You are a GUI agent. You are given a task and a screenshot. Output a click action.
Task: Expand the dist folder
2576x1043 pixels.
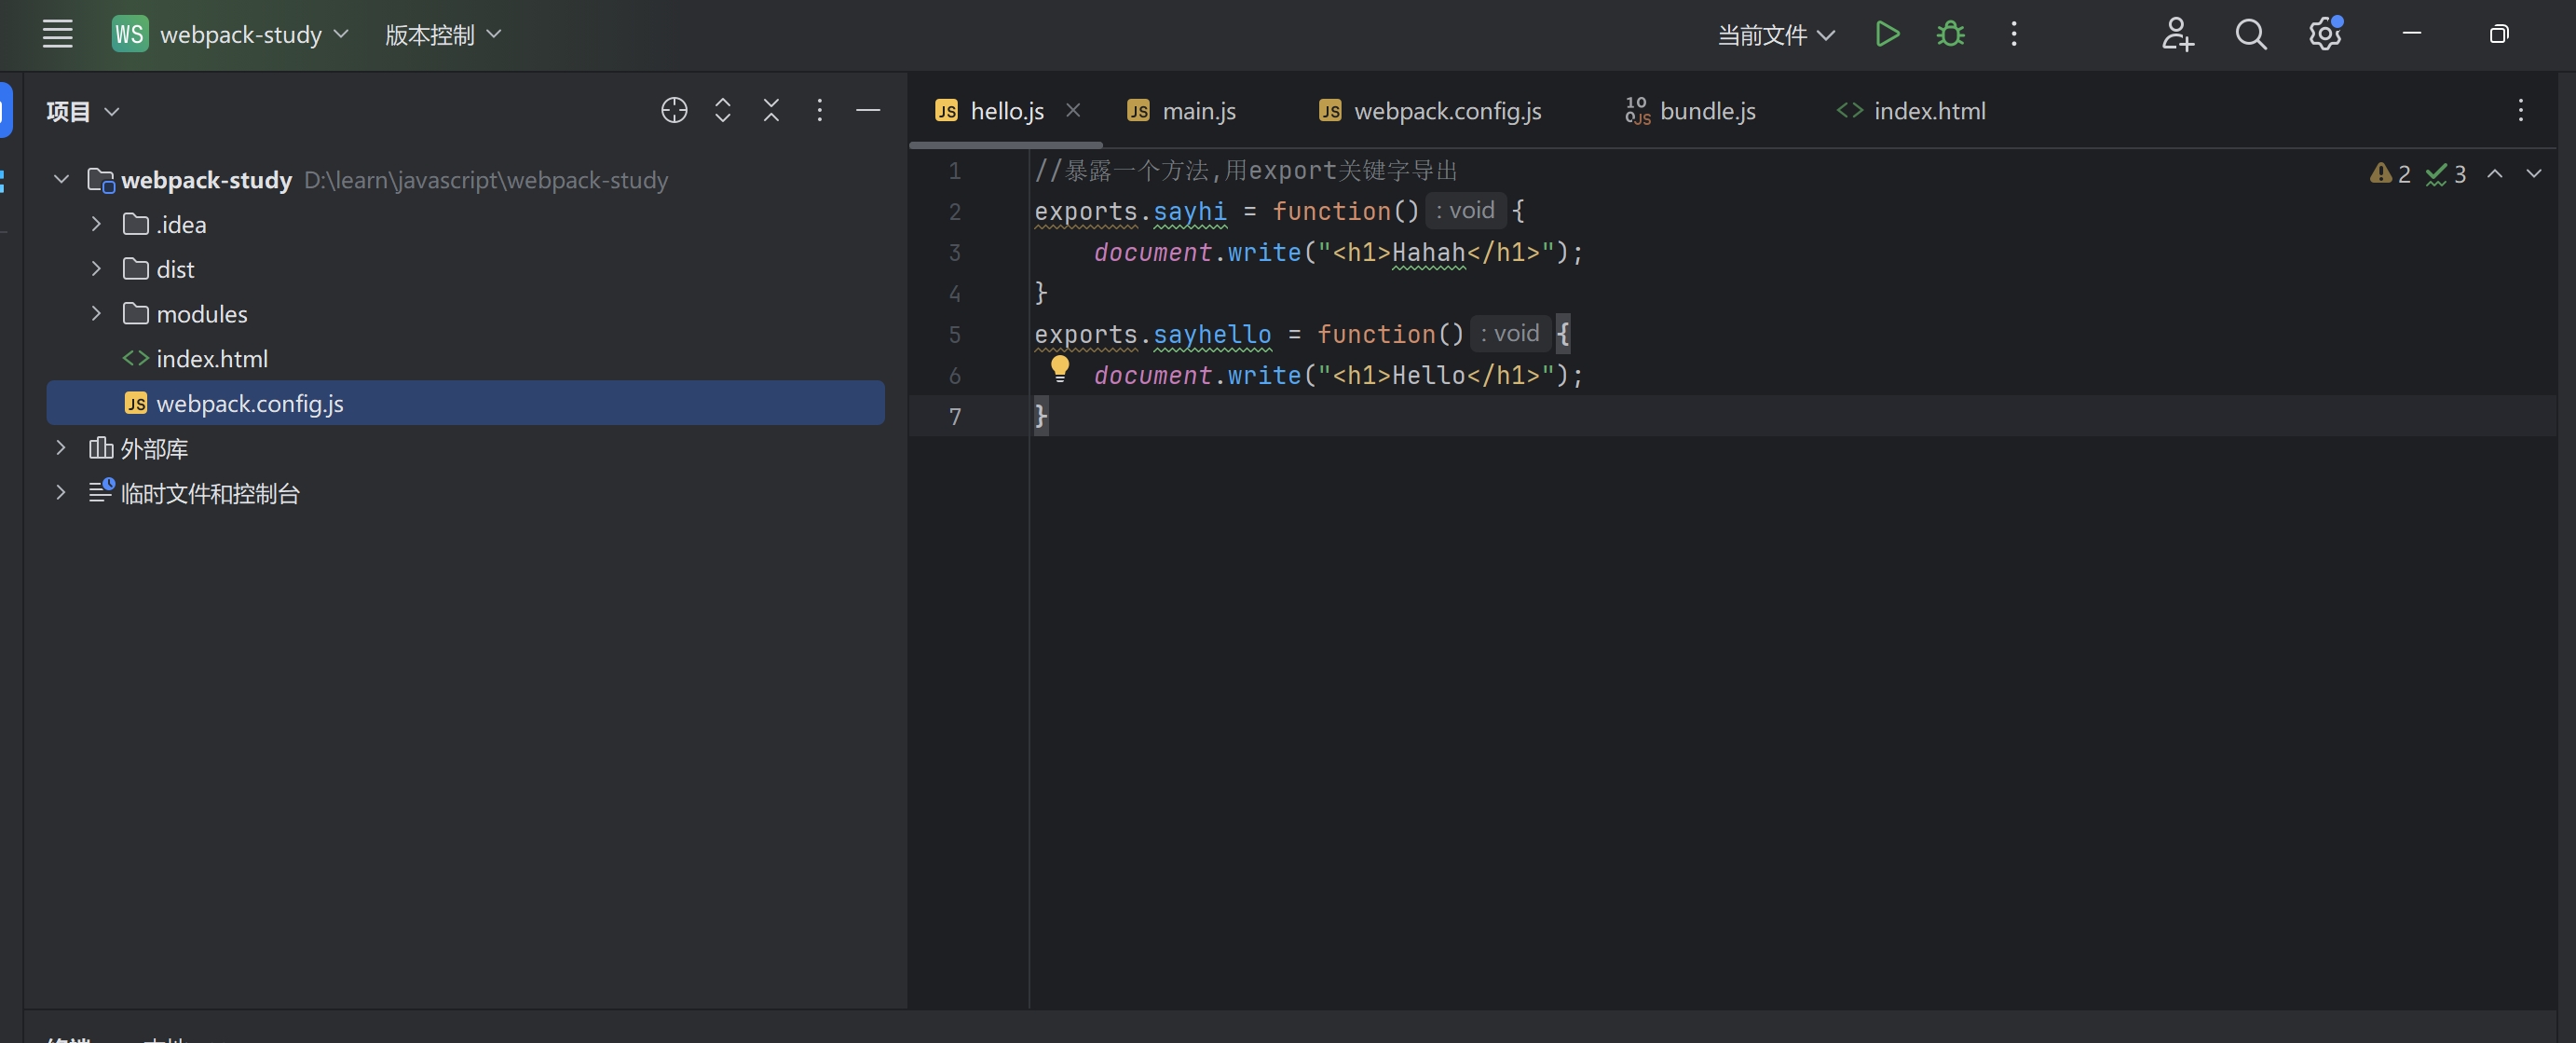click(96, 269)
